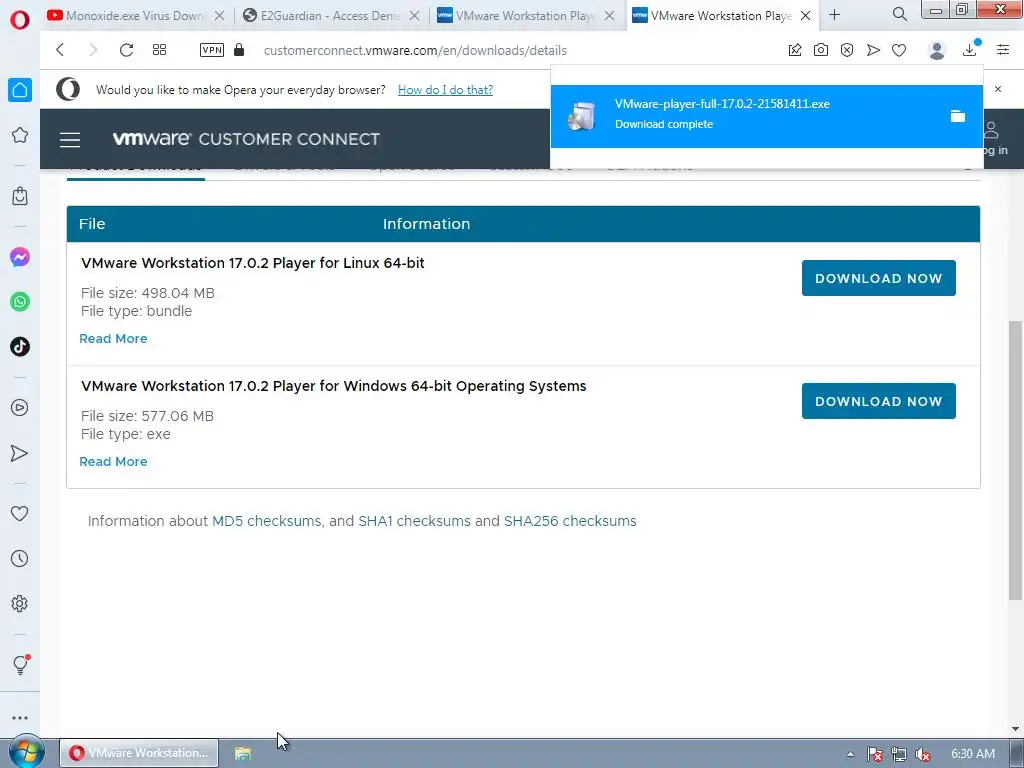Open the Windows Start button
Viewport: 1024px width, 768px height.
[26, 752]
